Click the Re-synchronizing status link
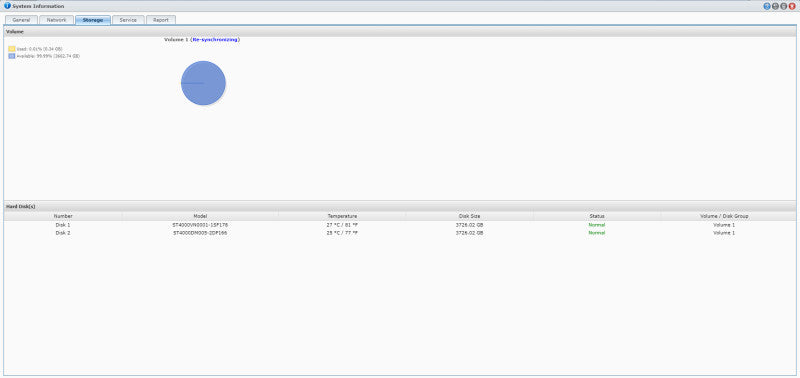This screenshot has width=800, height=378. click(x=215, y=39)
